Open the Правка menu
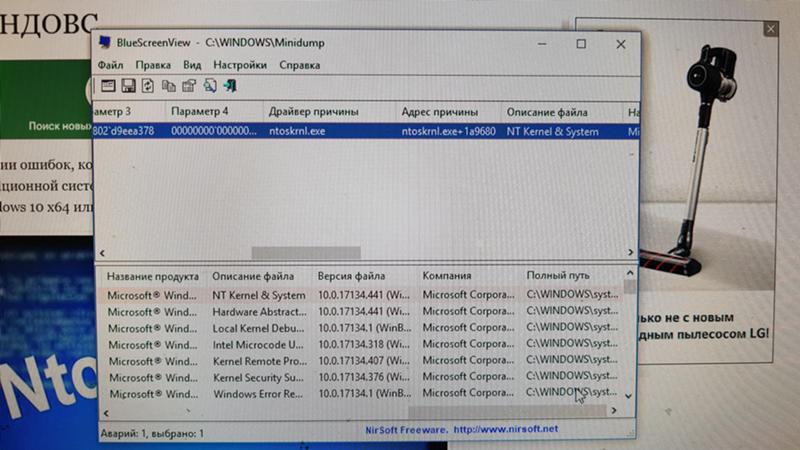Screen dimensions: 800x450 [153, 65]
